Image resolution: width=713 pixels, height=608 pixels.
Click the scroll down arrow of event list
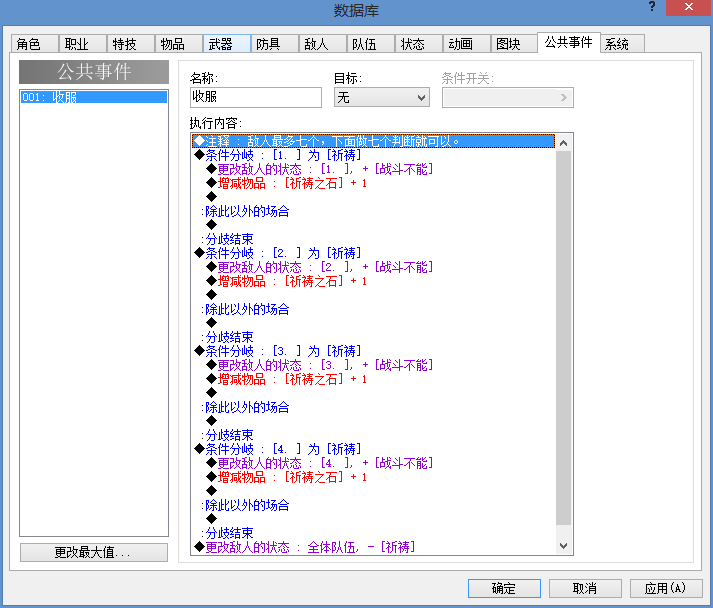(563, 546)
